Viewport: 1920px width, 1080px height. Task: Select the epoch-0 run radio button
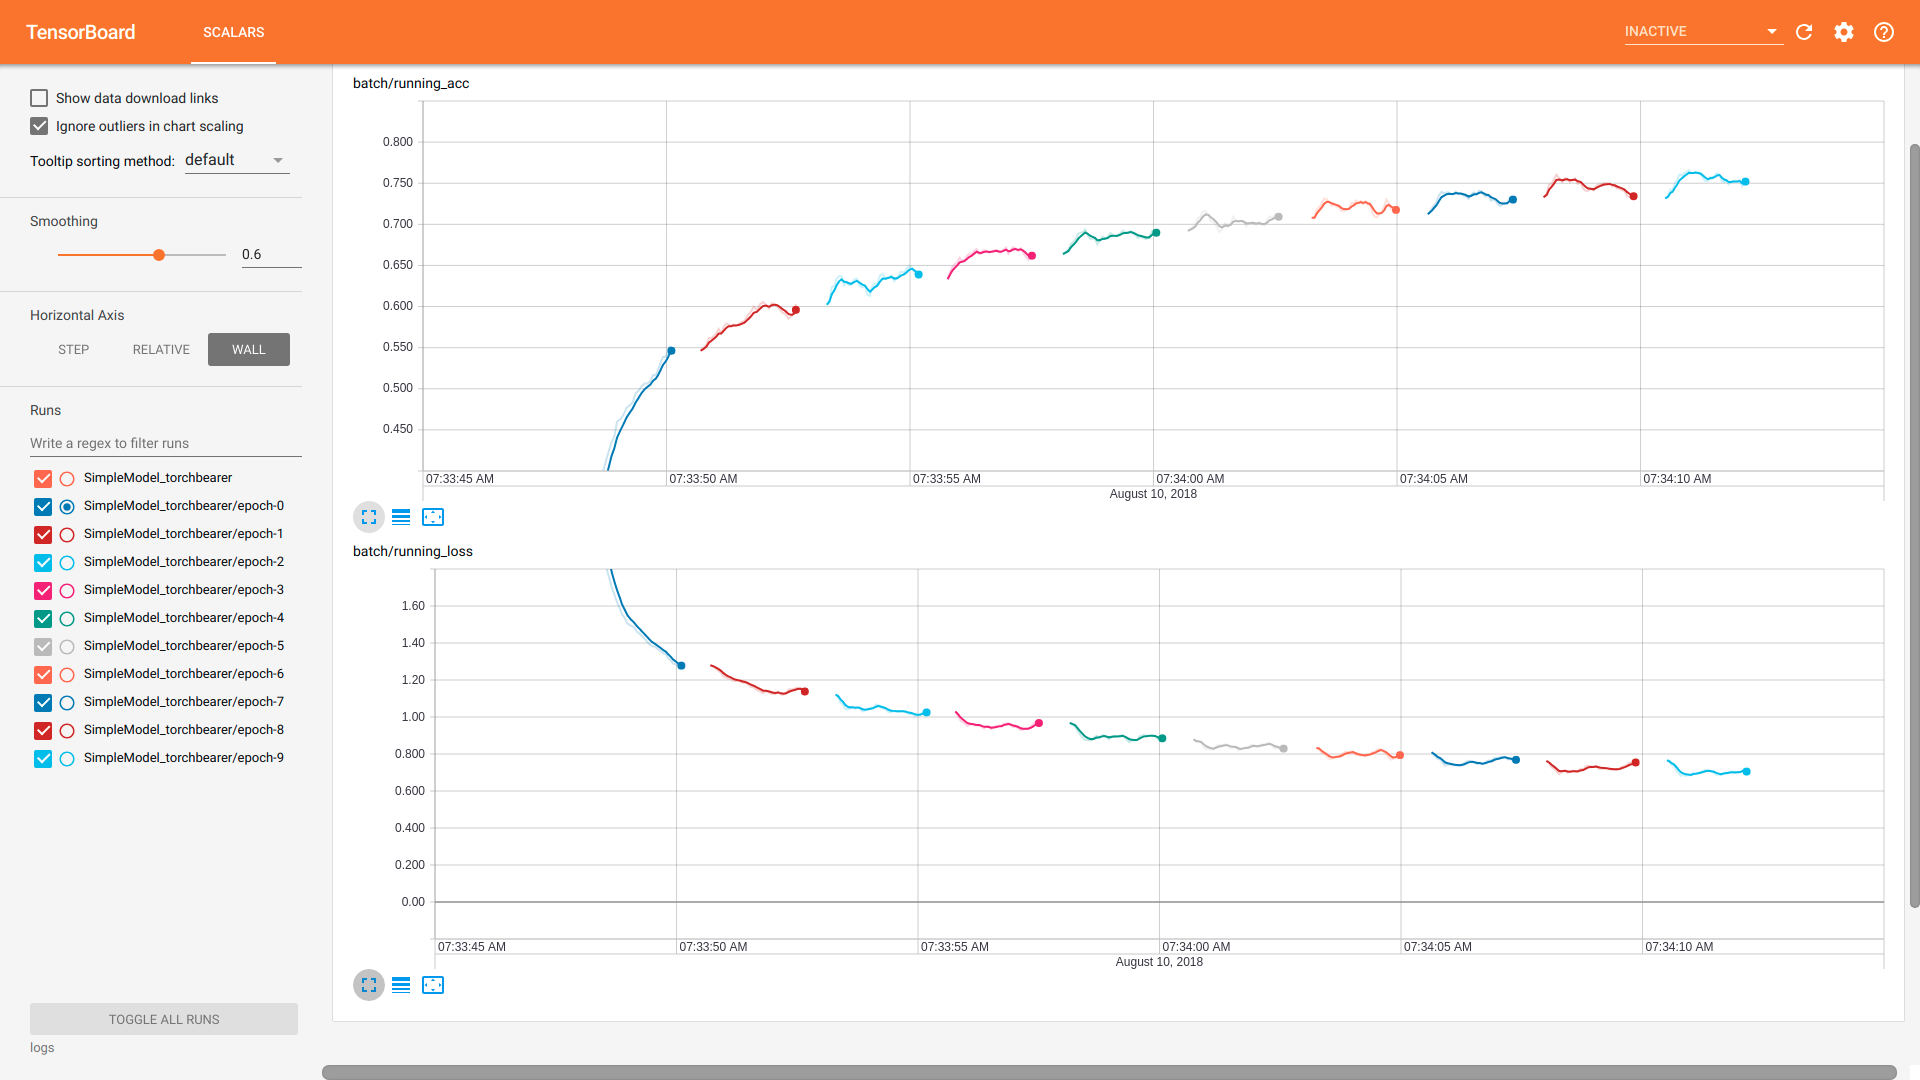tap(67, 507)
